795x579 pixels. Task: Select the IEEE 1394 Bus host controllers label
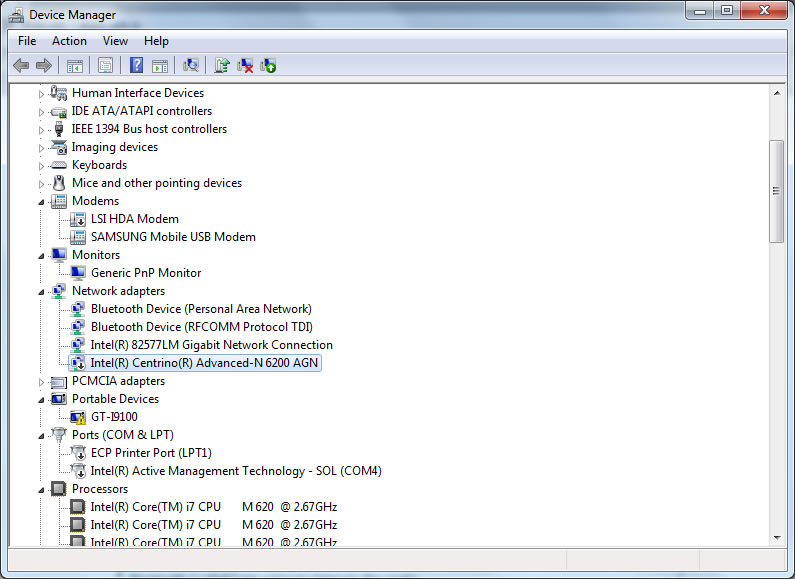(x=150, y=129)
